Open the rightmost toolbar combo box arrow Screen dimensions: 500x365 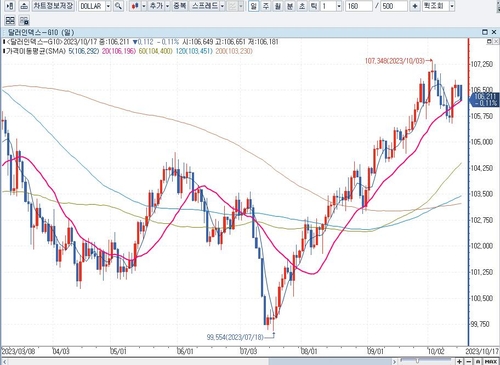point(452,6)
